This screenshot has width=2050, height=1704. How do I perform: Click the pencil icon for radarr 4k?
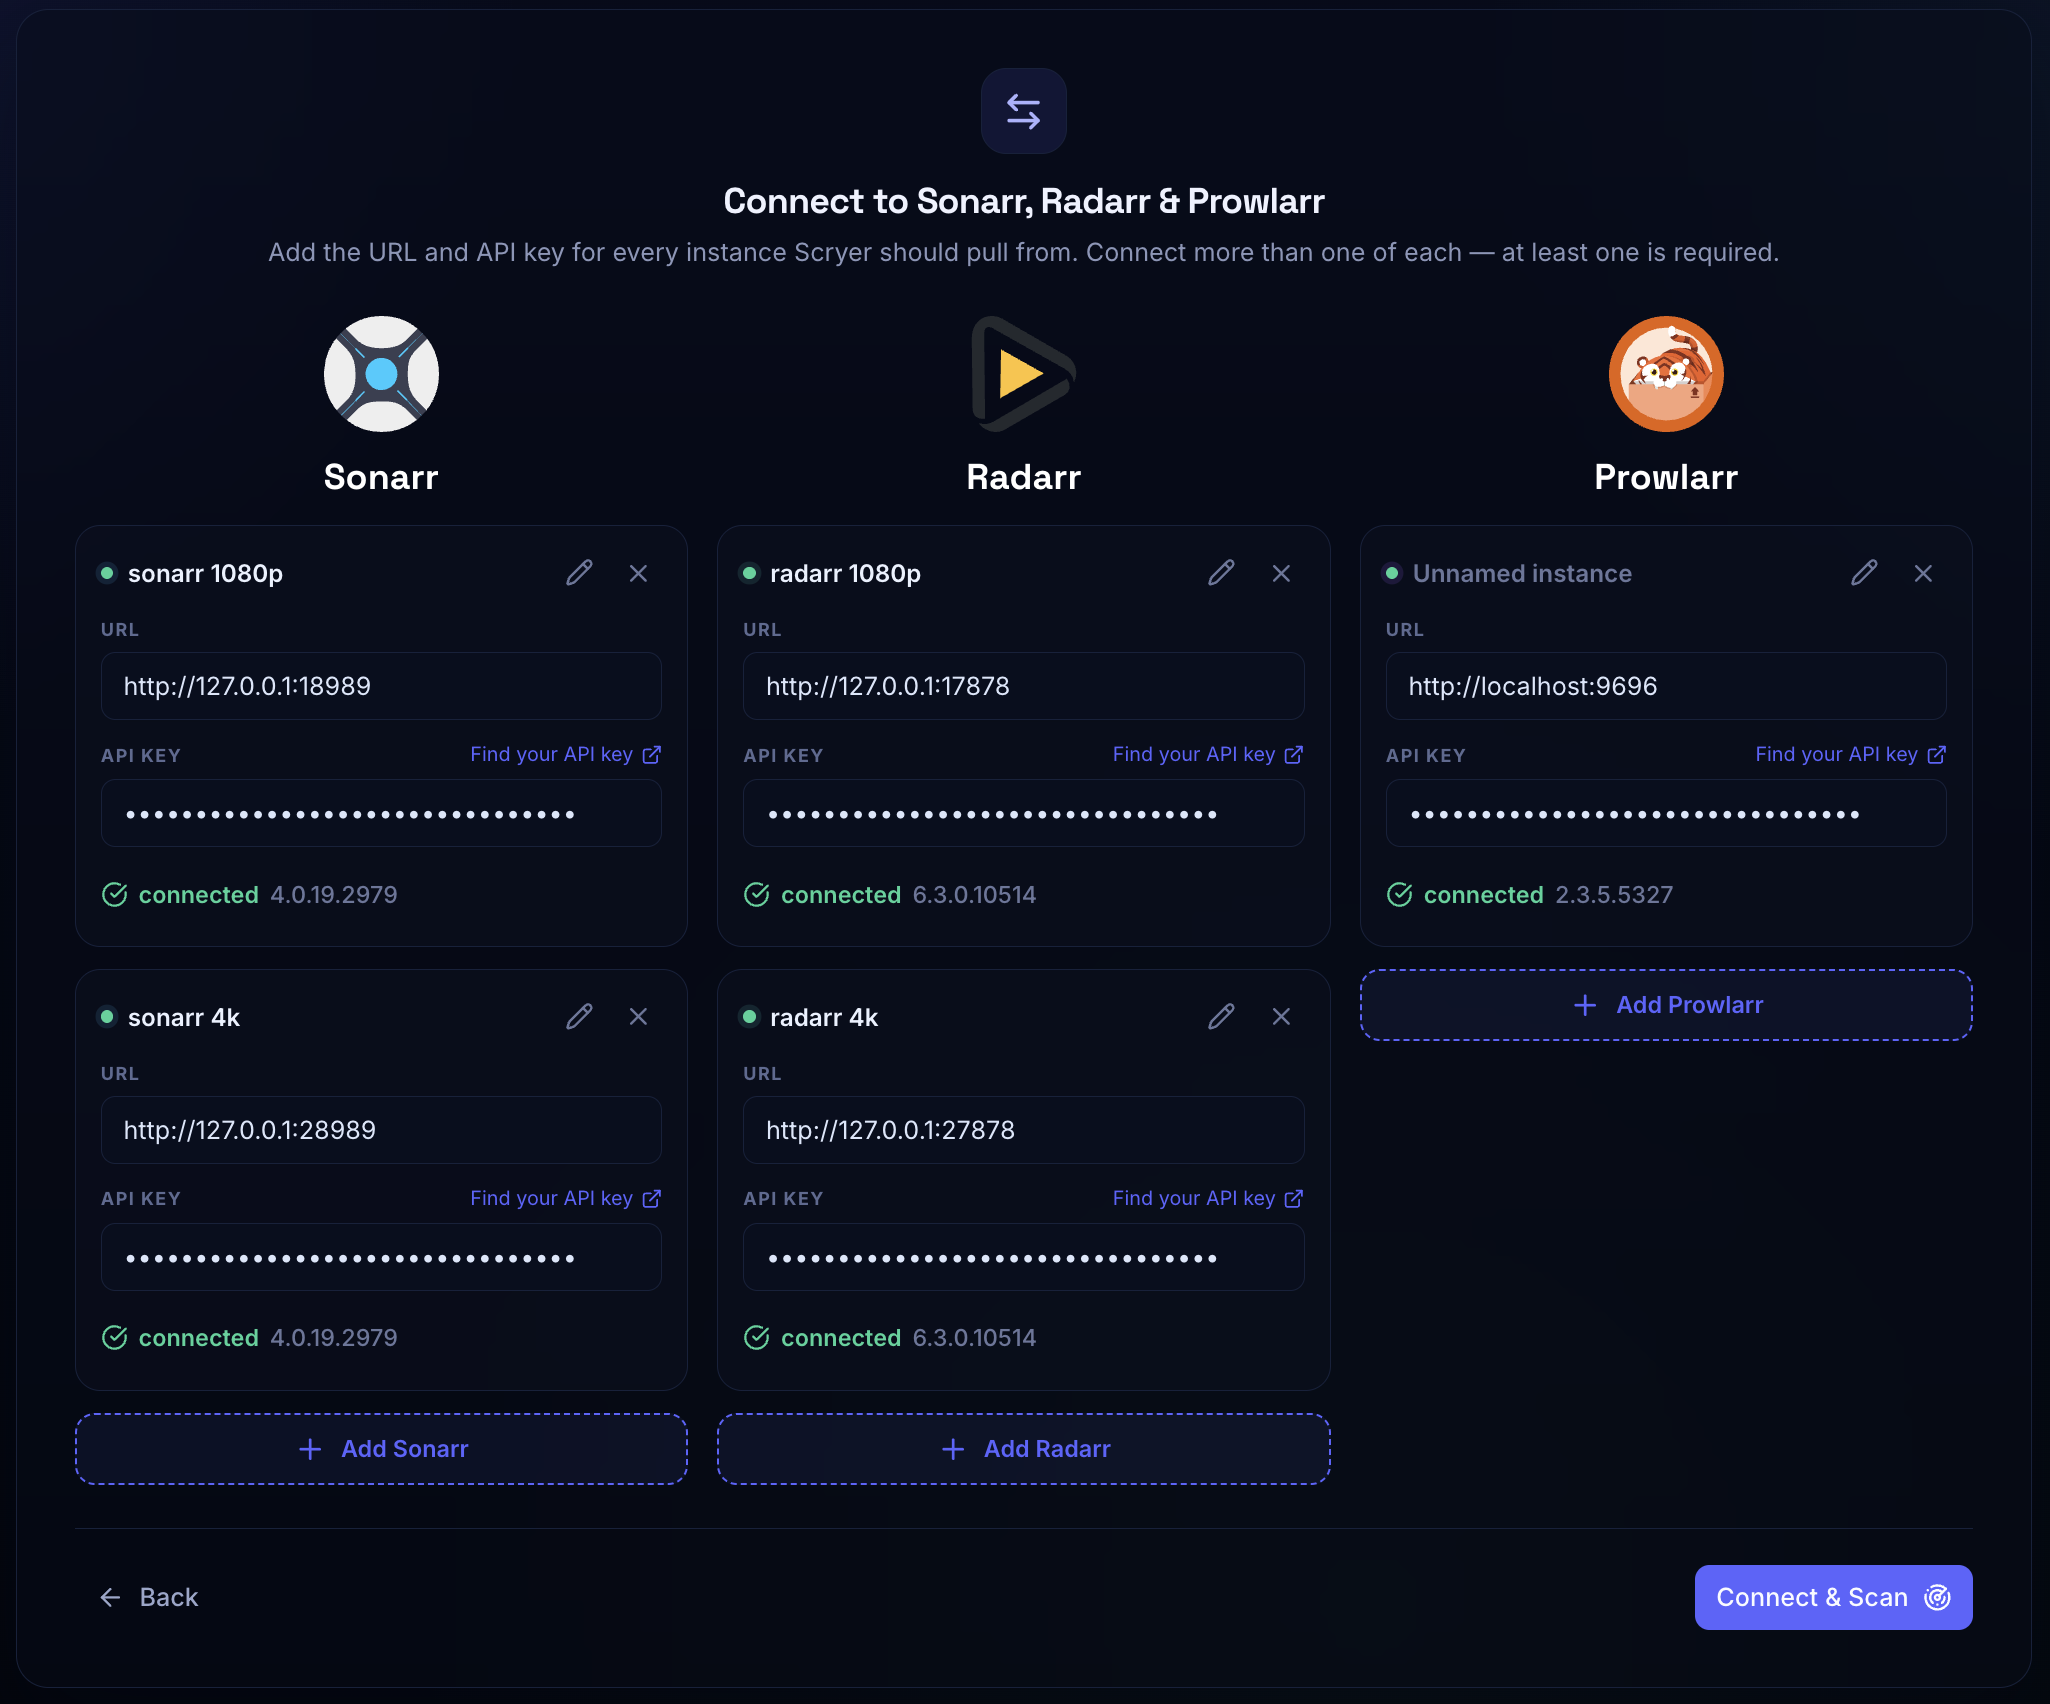(x=1221, y=1017)
